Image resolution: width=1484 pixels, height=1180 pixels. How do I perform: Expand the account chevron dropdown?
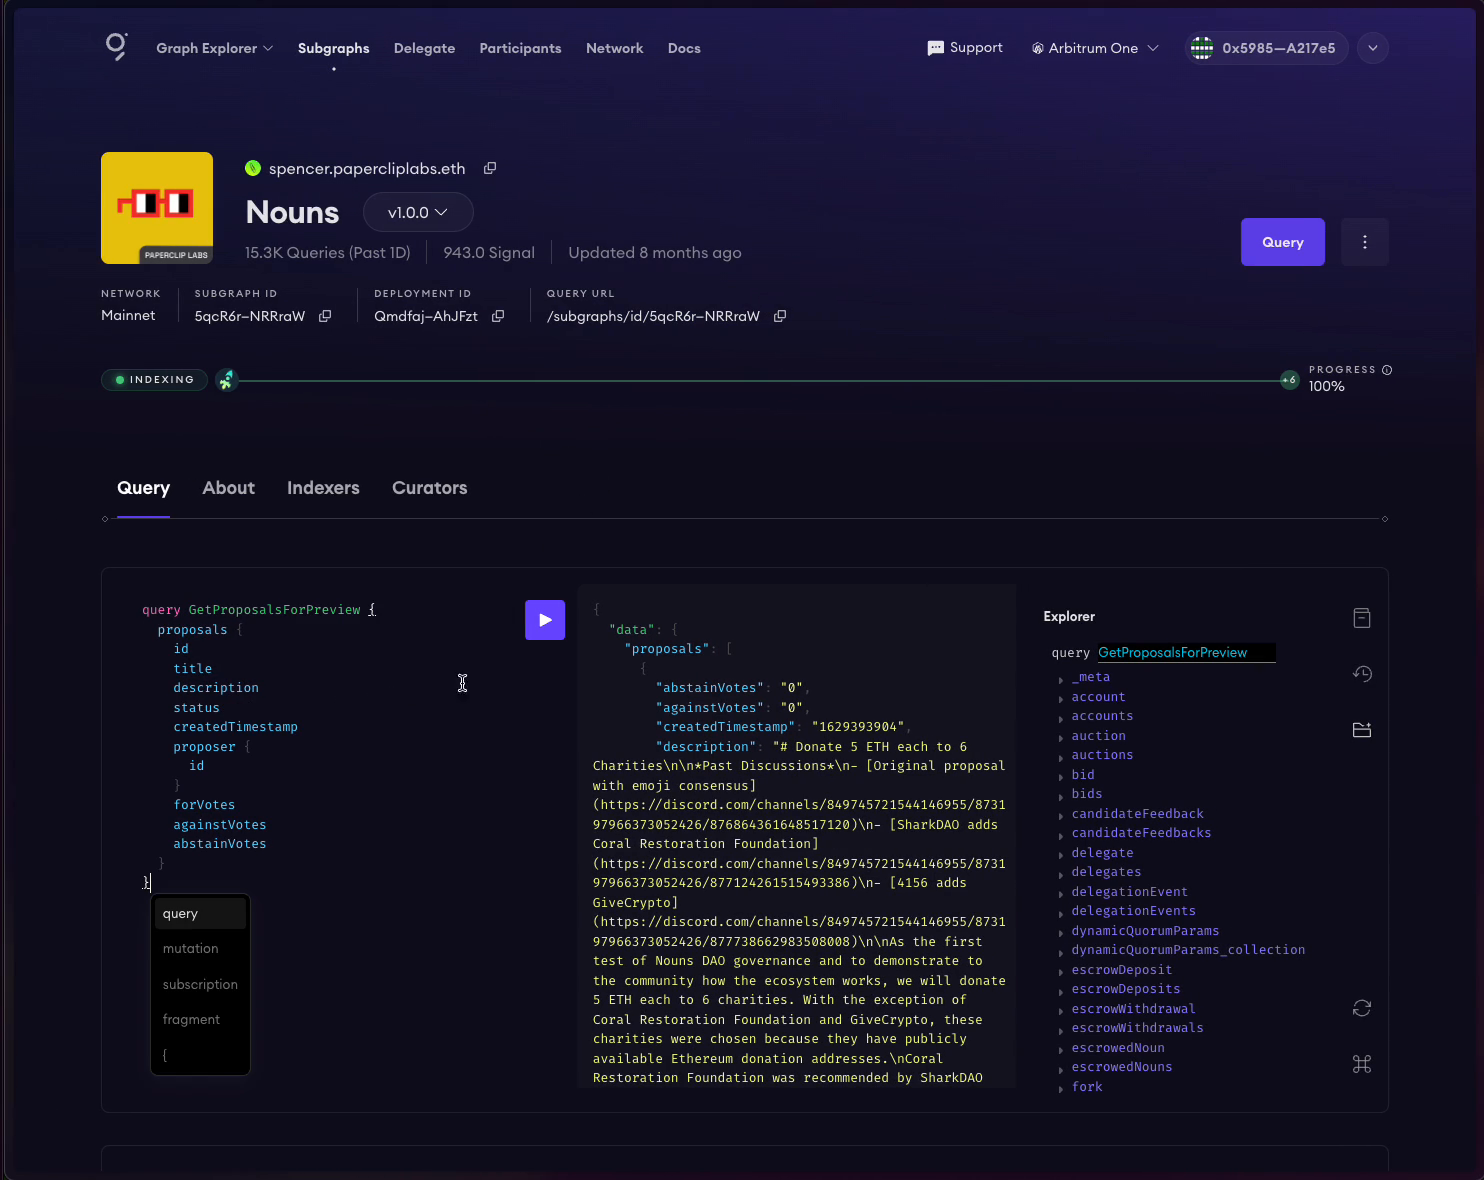(x=1373, y=48)
